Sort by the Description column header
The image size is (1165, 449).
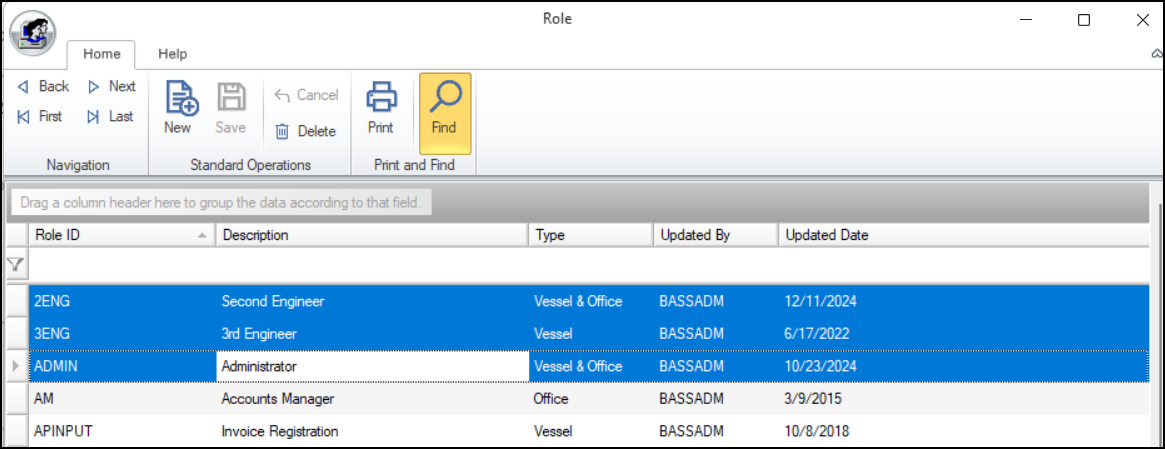pos(371,236)
